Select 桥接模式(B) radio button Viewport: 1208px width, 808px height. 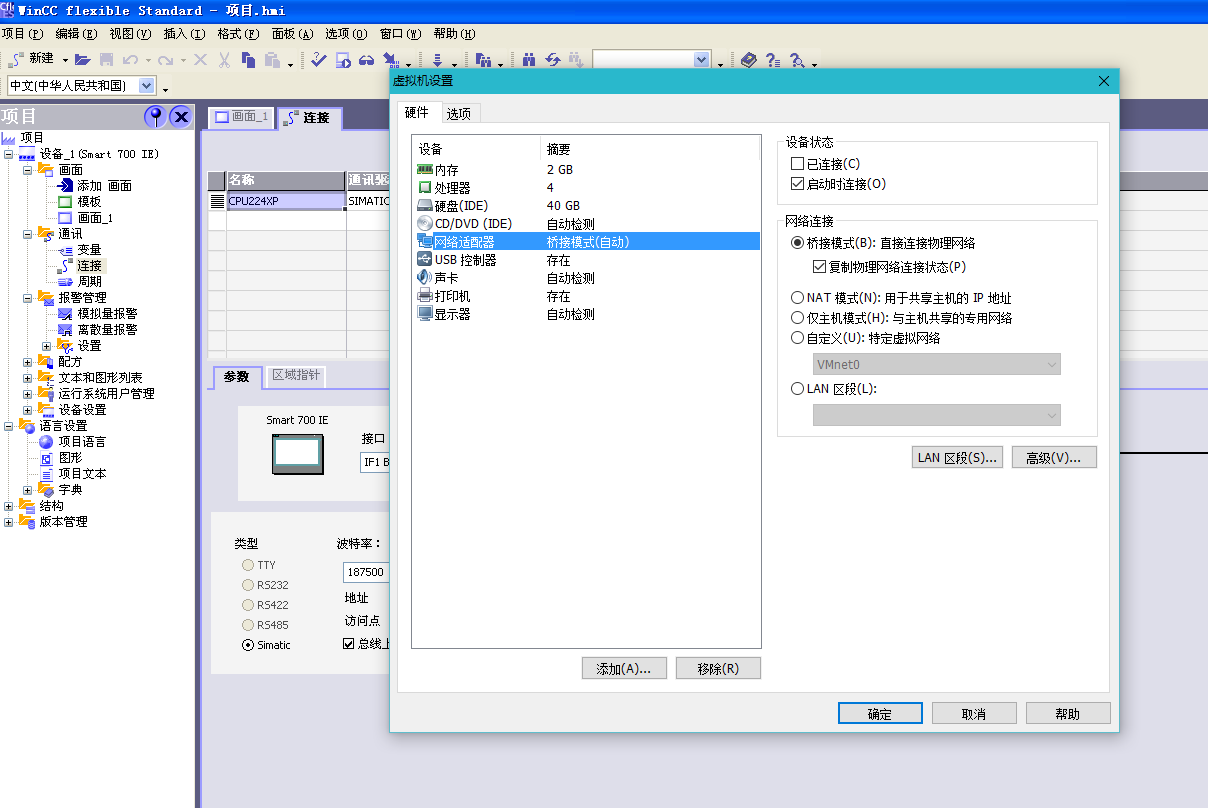click(797, 242)
